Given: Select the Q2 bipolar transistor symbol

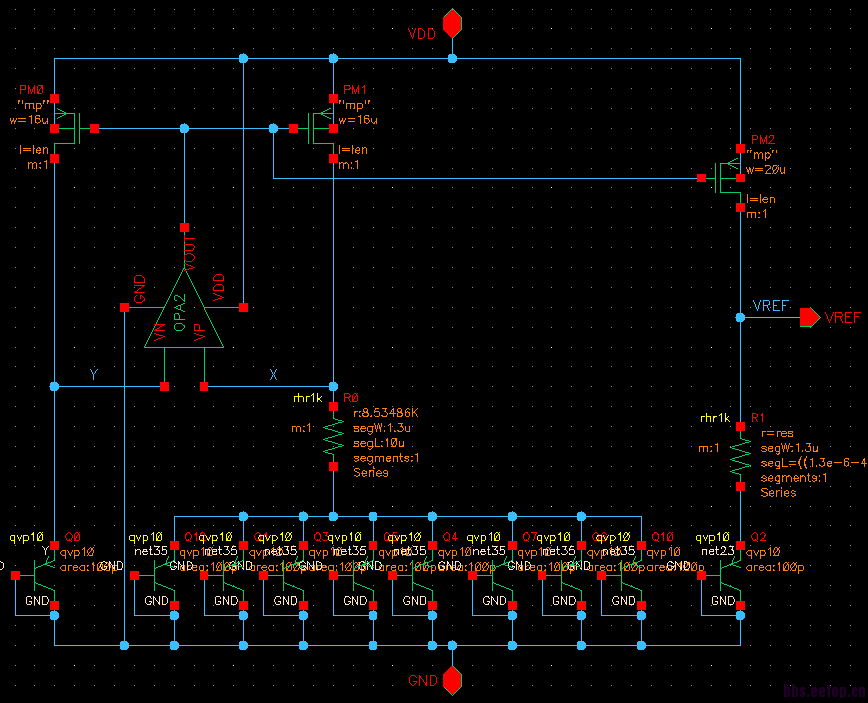Looking at the screenshot, I should click(725, 576).
